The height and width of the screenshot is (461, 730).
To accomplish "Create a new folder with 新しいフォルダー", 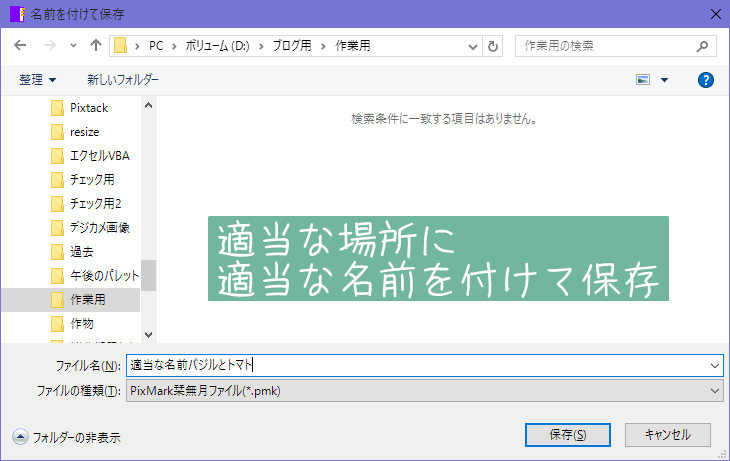I will click(123, 80).
